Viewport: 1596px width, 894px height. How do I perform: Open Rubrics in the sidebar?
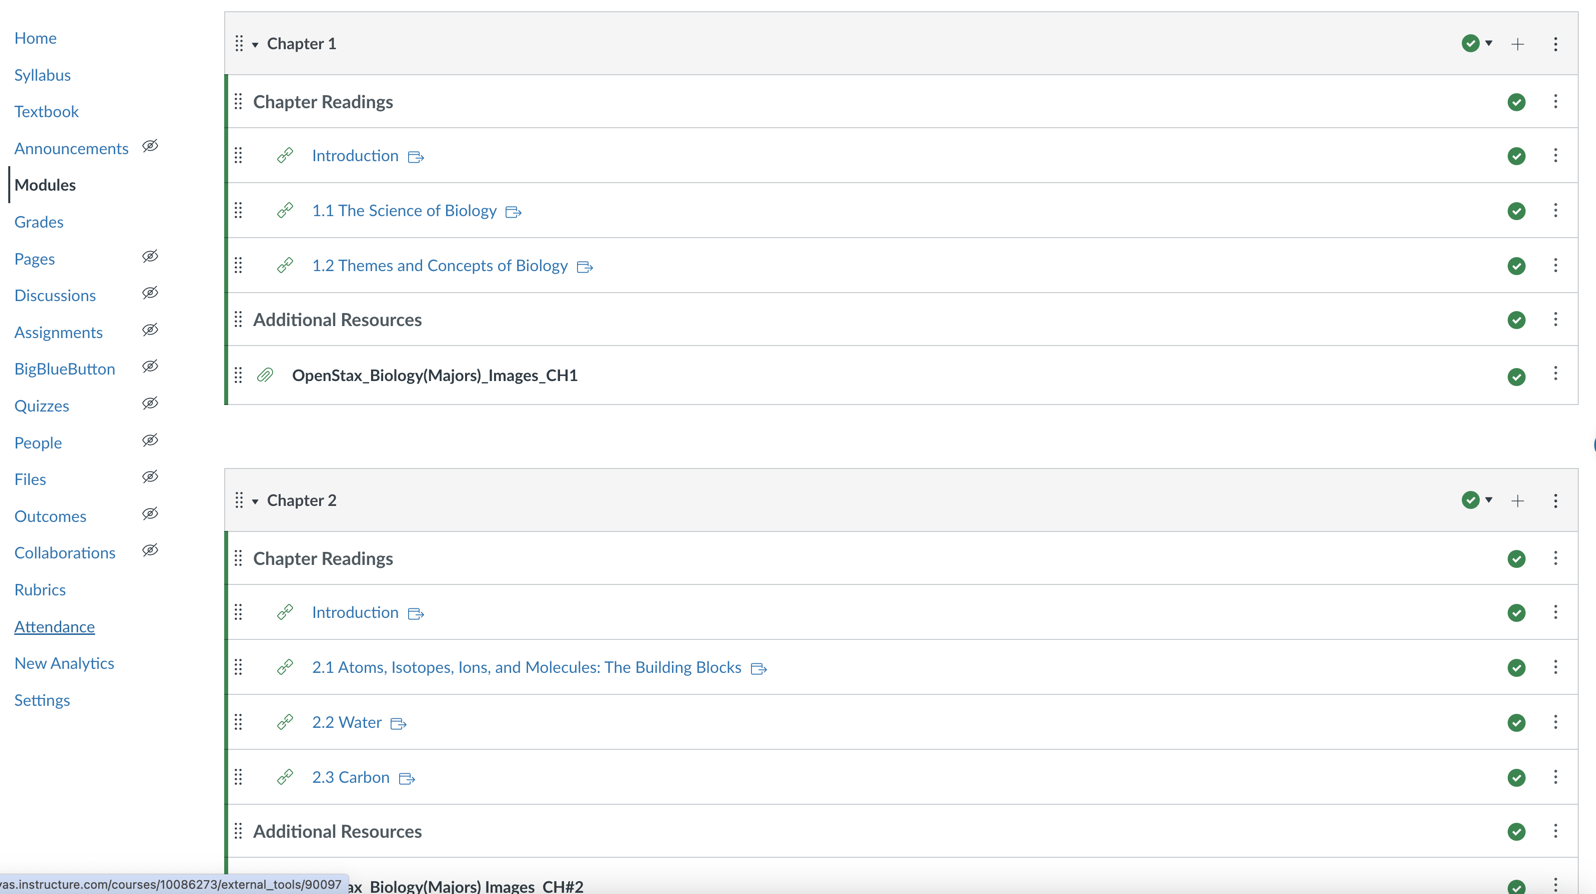(x=40, y=590)
